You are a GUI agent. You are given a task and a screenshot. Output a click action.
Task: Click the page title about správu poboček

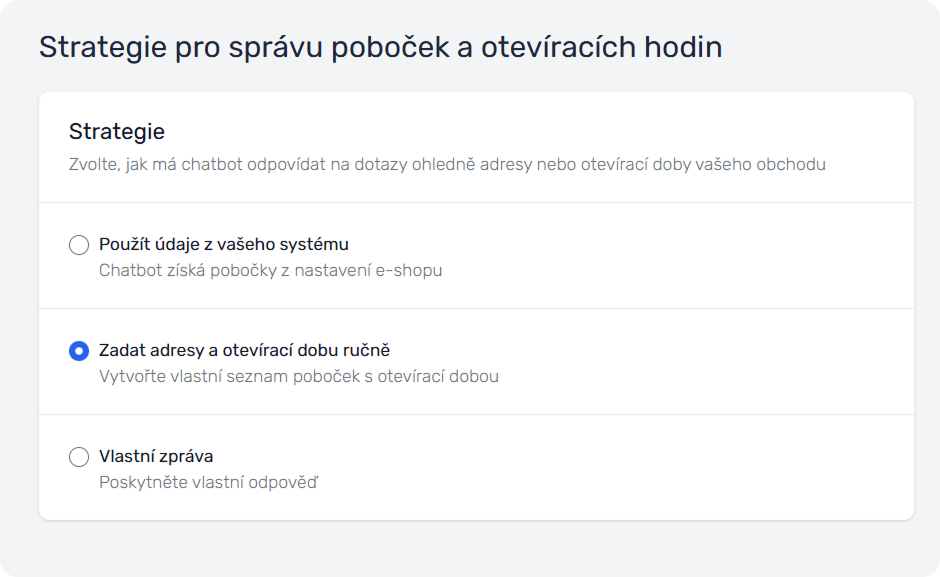click(380, 47)
